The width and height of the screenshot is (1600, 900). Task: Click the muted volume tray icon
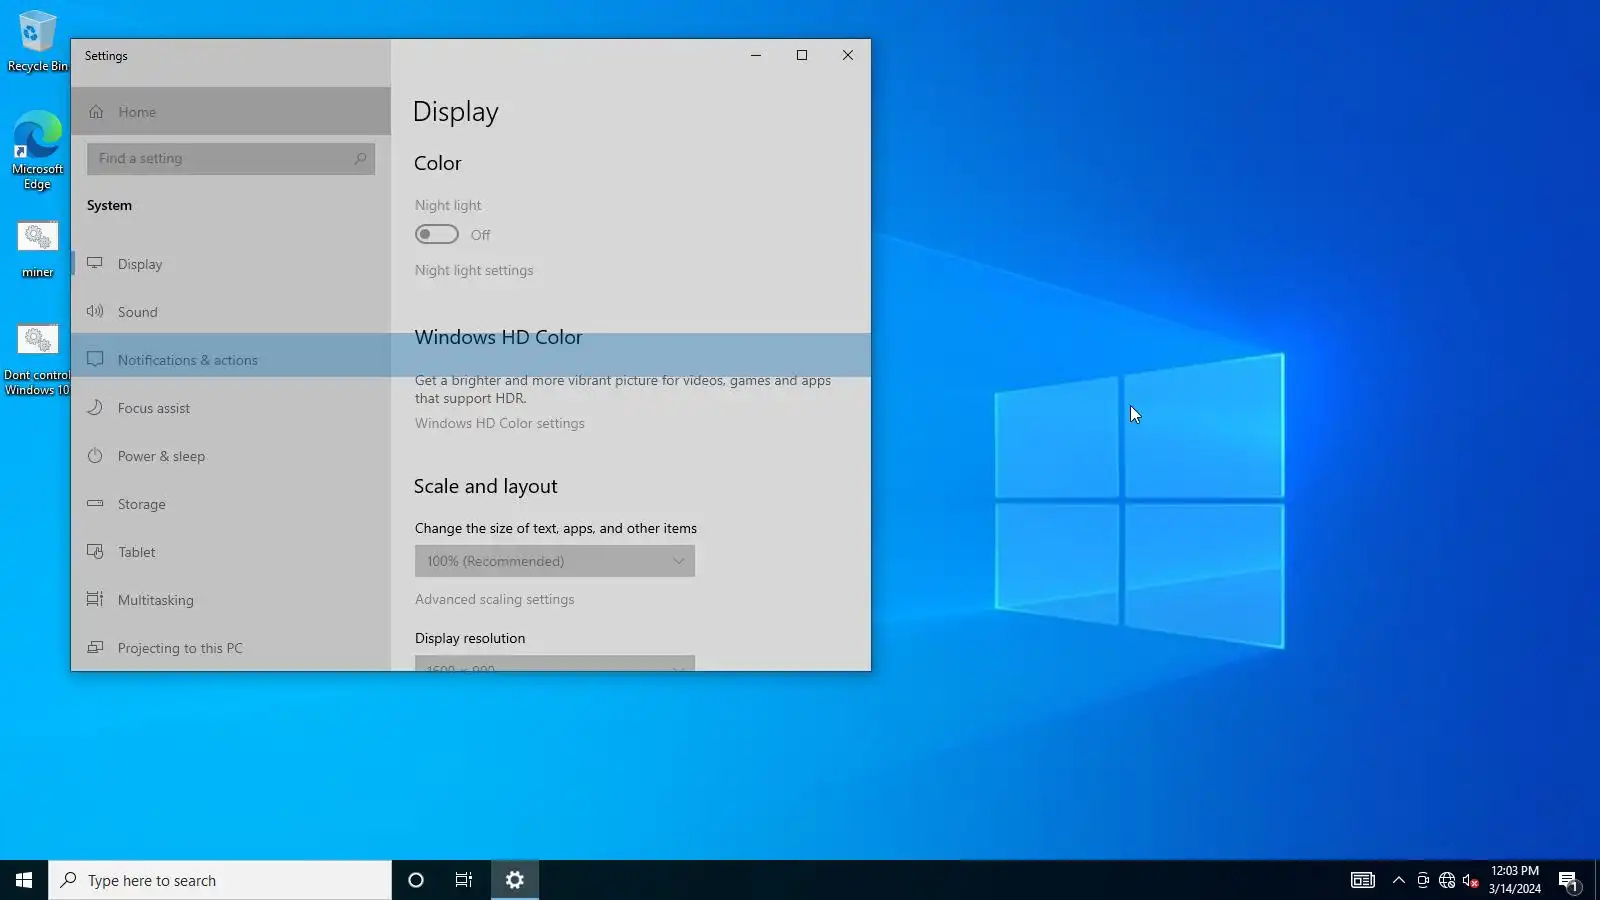click(x=1471, y=880)
